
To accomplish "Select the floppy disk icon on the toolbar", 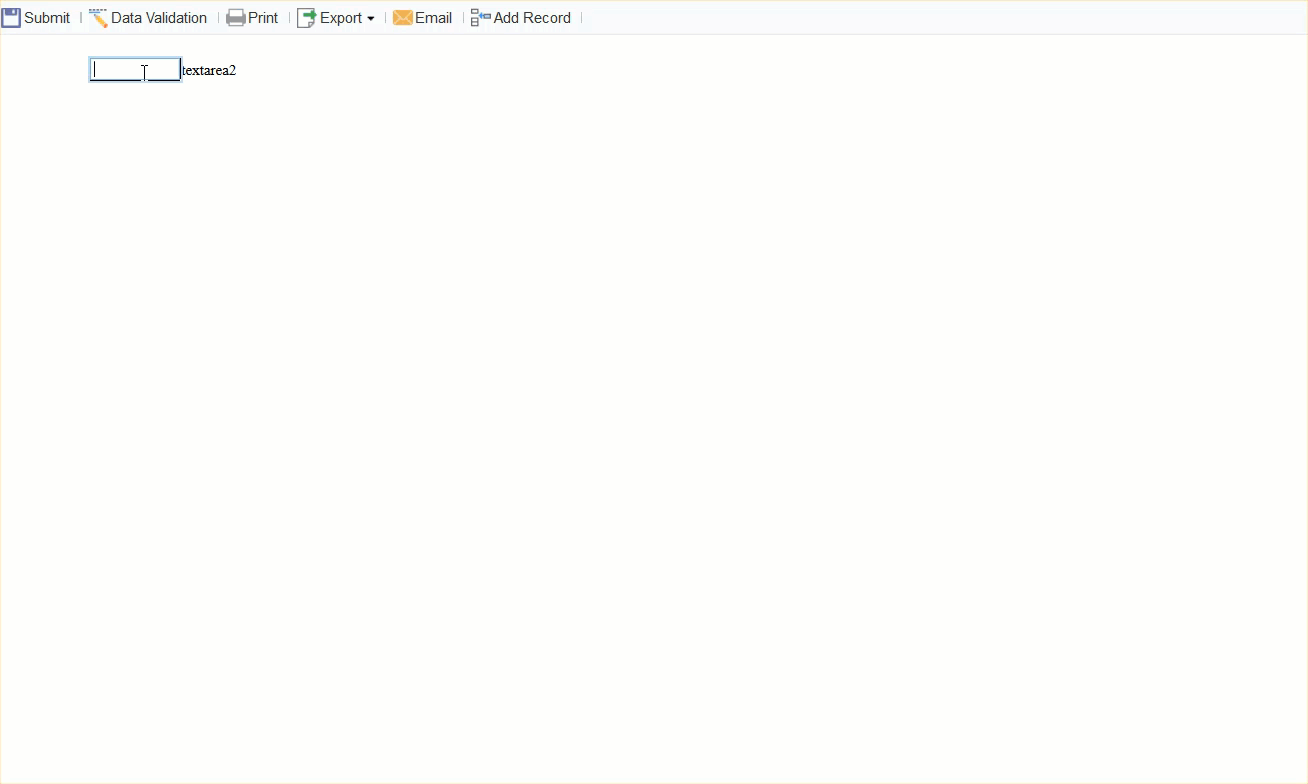I will pyautogui.click(x=11, y=17).
